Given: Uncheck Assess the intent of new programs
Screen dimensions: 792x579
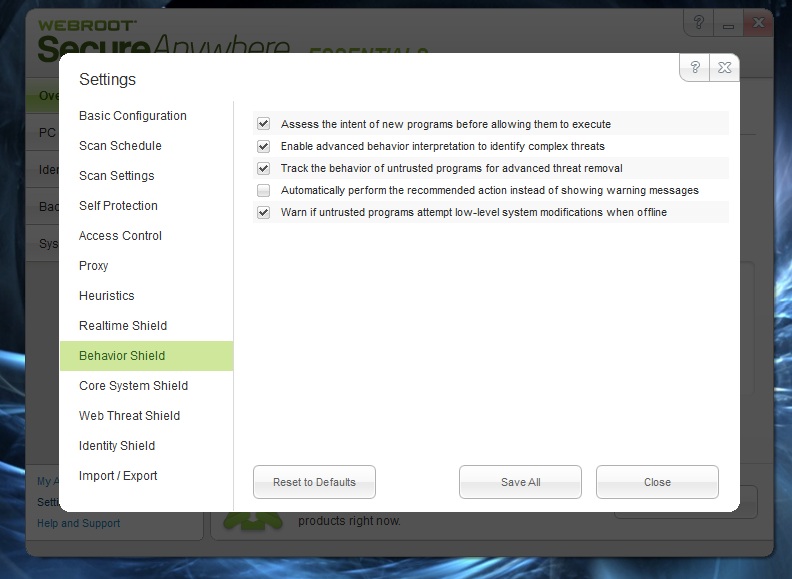Looking at the screenshot, I should pos(263,124).
